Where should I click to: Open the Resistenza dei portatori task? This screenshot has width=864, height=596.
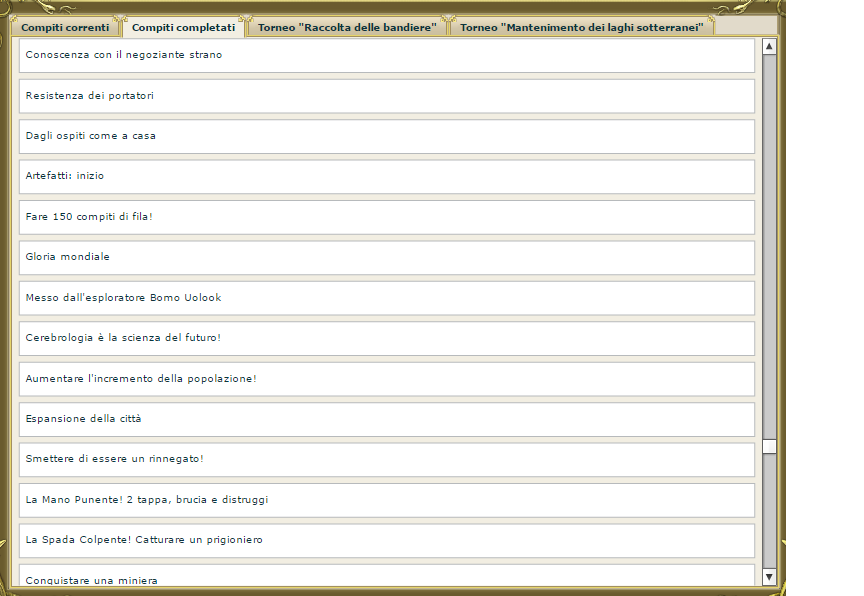tap(386, 96)
